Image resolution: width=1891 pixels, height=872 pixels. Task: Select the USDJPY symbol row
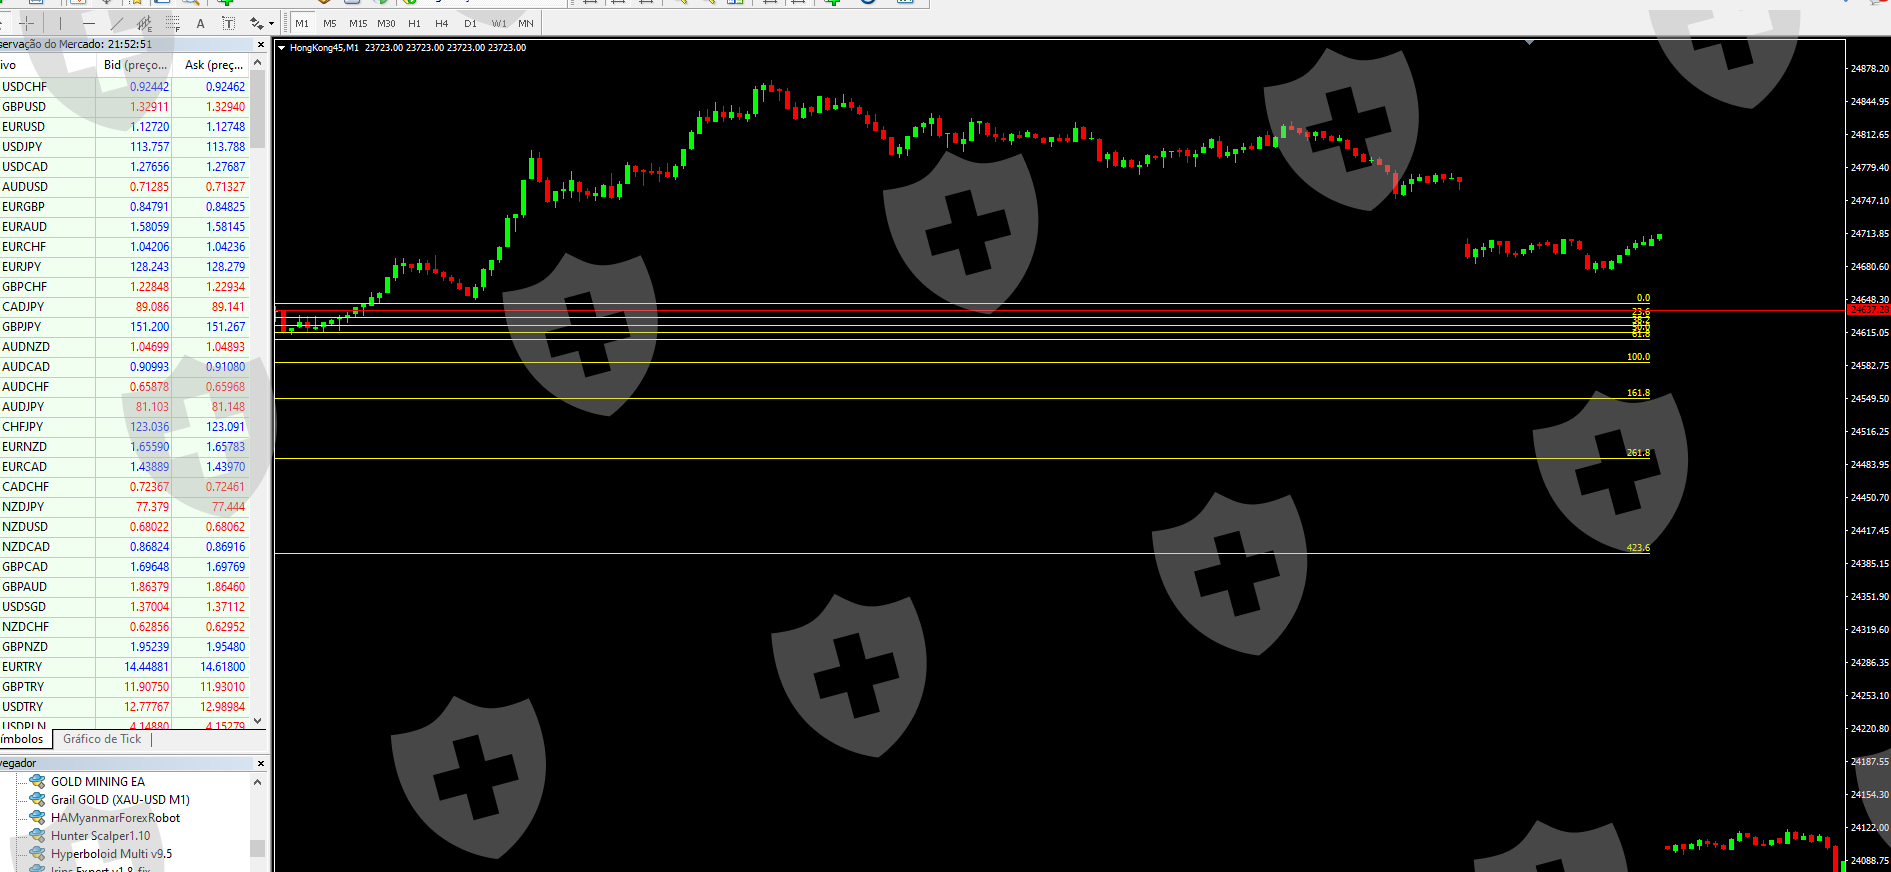[124, 147]
